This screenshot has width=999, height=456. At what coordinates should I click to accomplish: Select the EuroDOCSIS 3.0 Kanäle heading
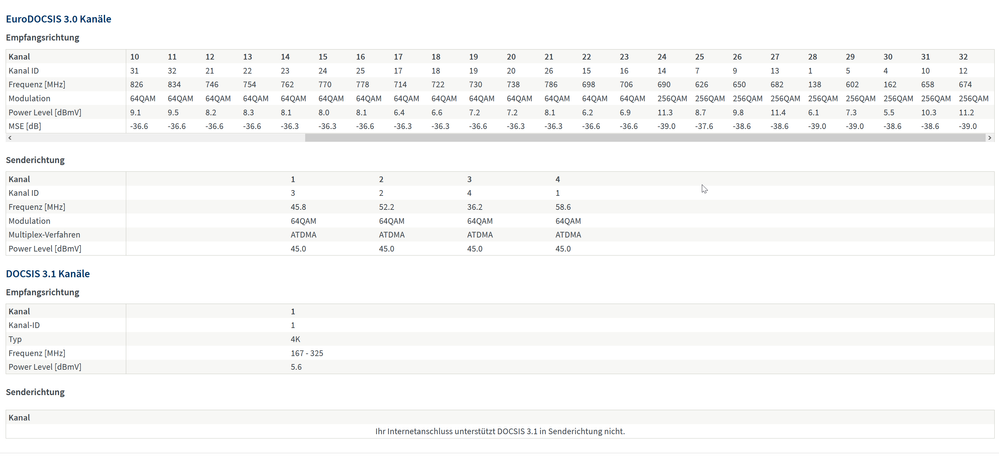59,19
